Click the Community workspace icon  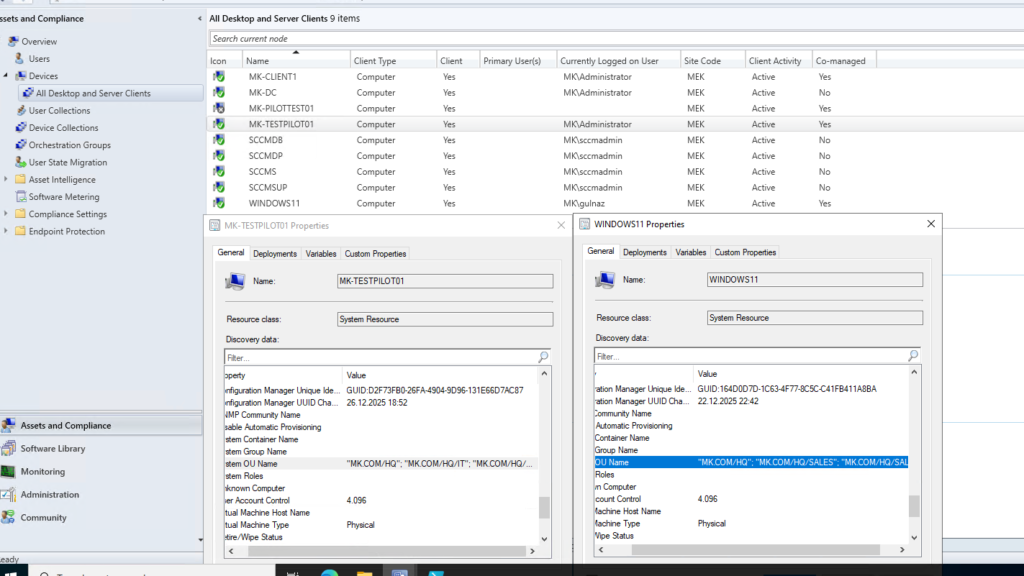8,518
